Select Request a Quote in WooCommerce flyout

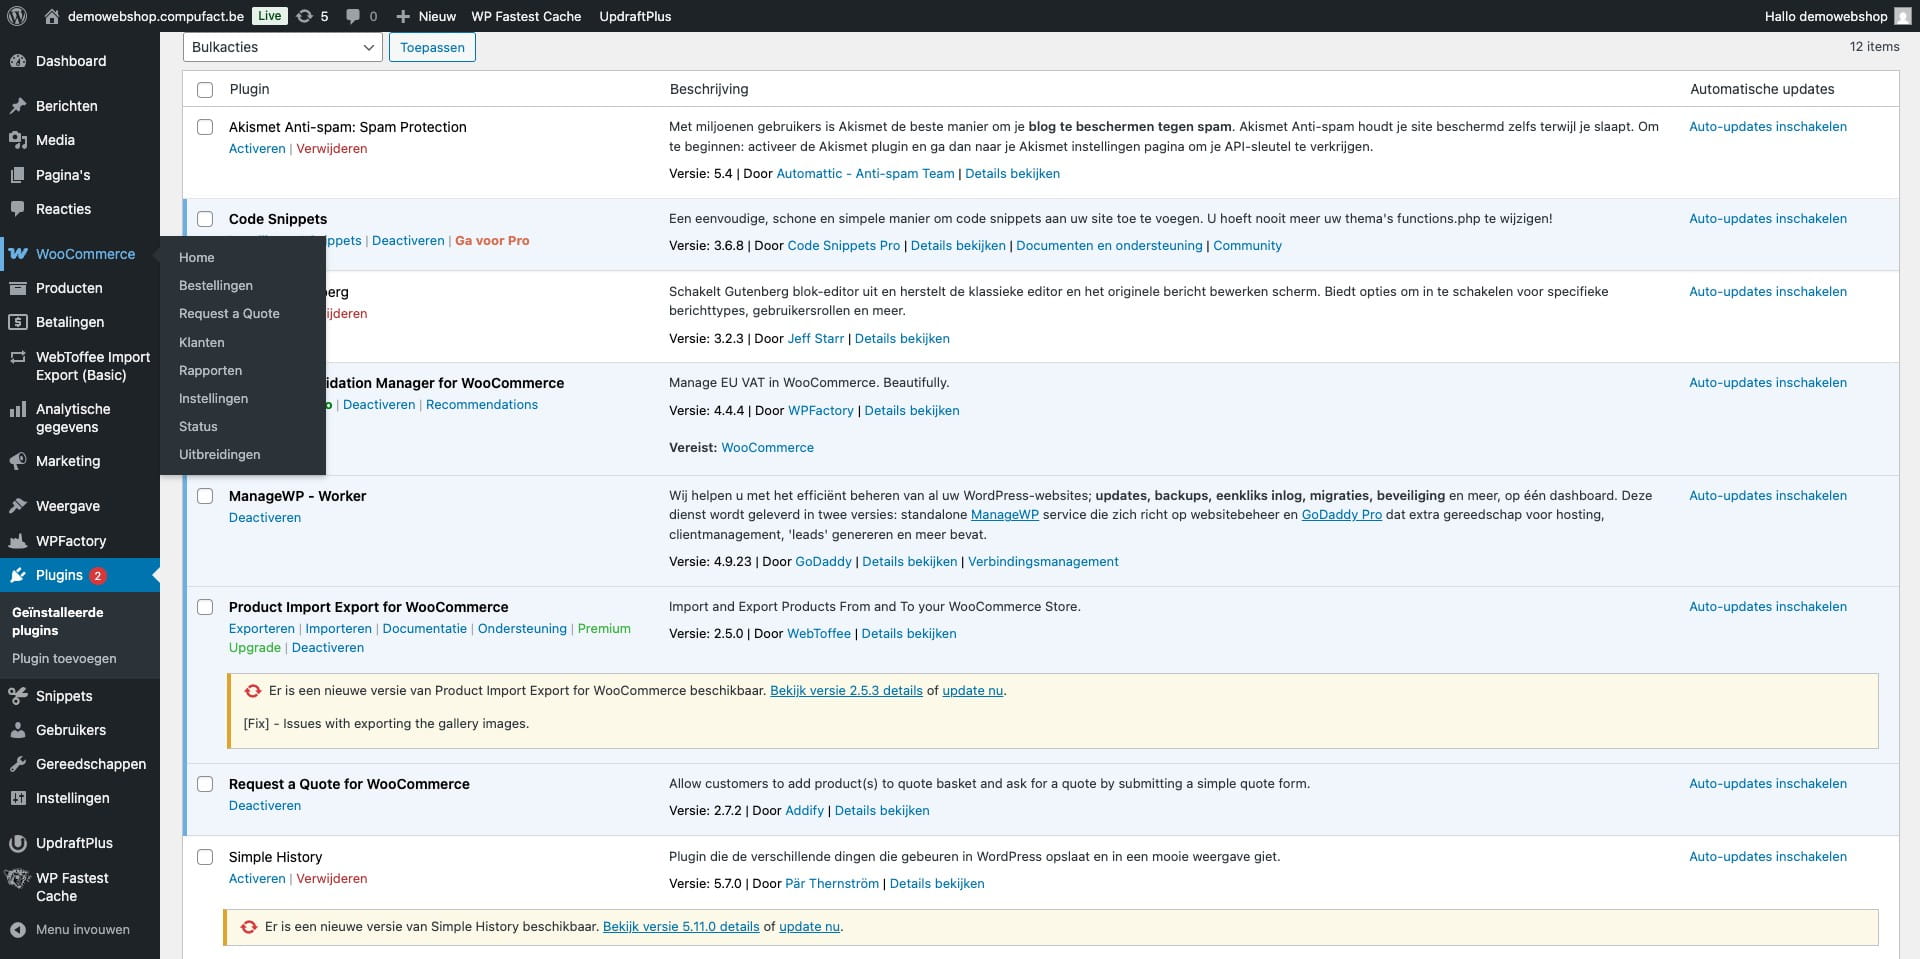pos(229,314)
